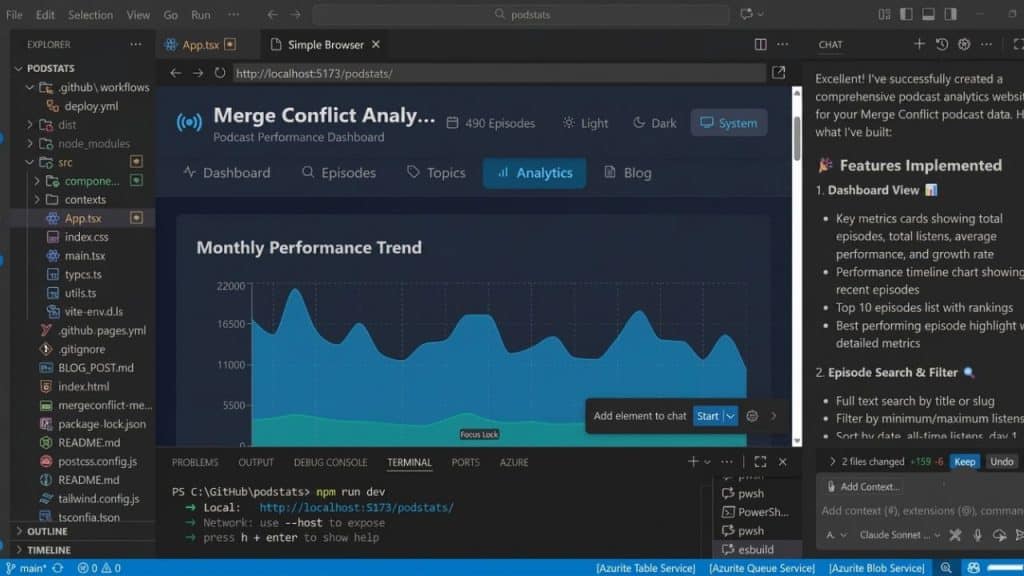Viewport: 1024px width, 576px height.
Task: Toggle secondary side bar layout icon
Action: coord(950,14)
